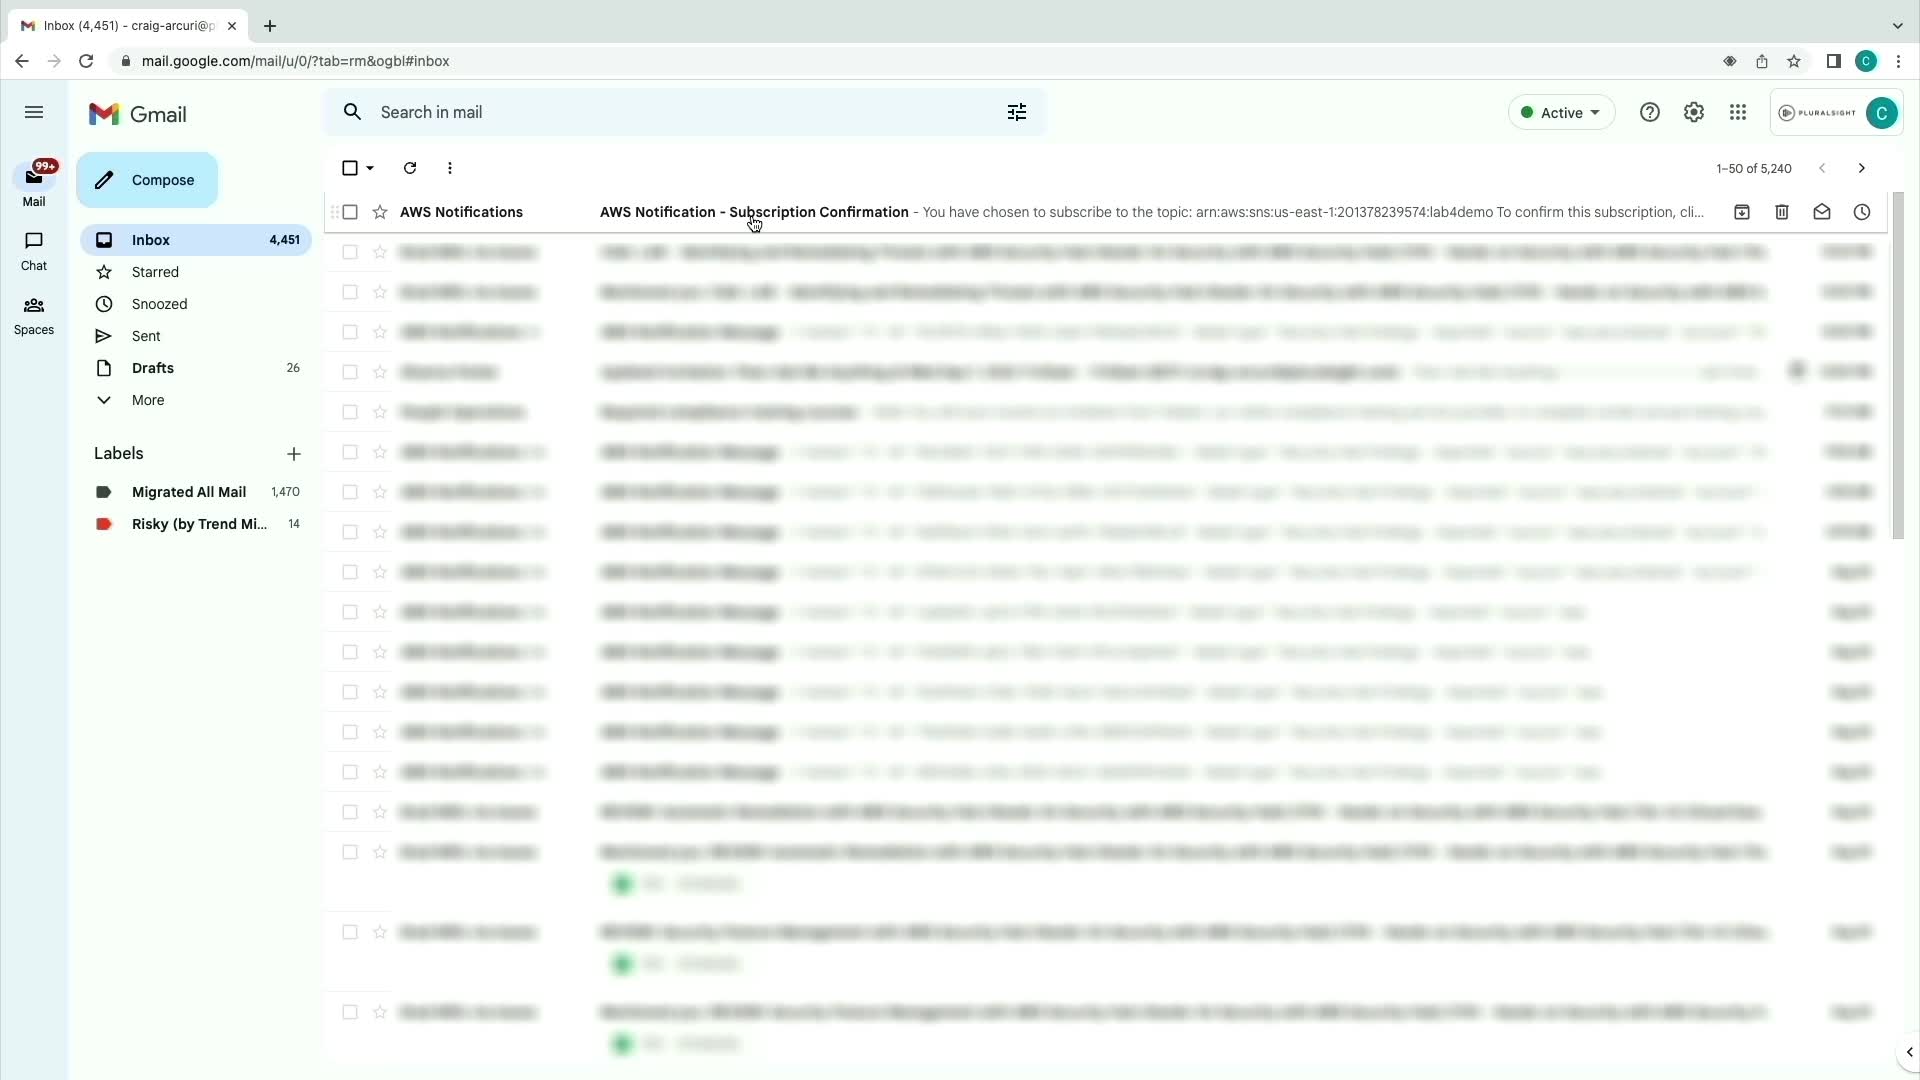The image size is (1920, 1080).
Task: Snooze the AWS Notifications email
Action: pos(1861,212)
